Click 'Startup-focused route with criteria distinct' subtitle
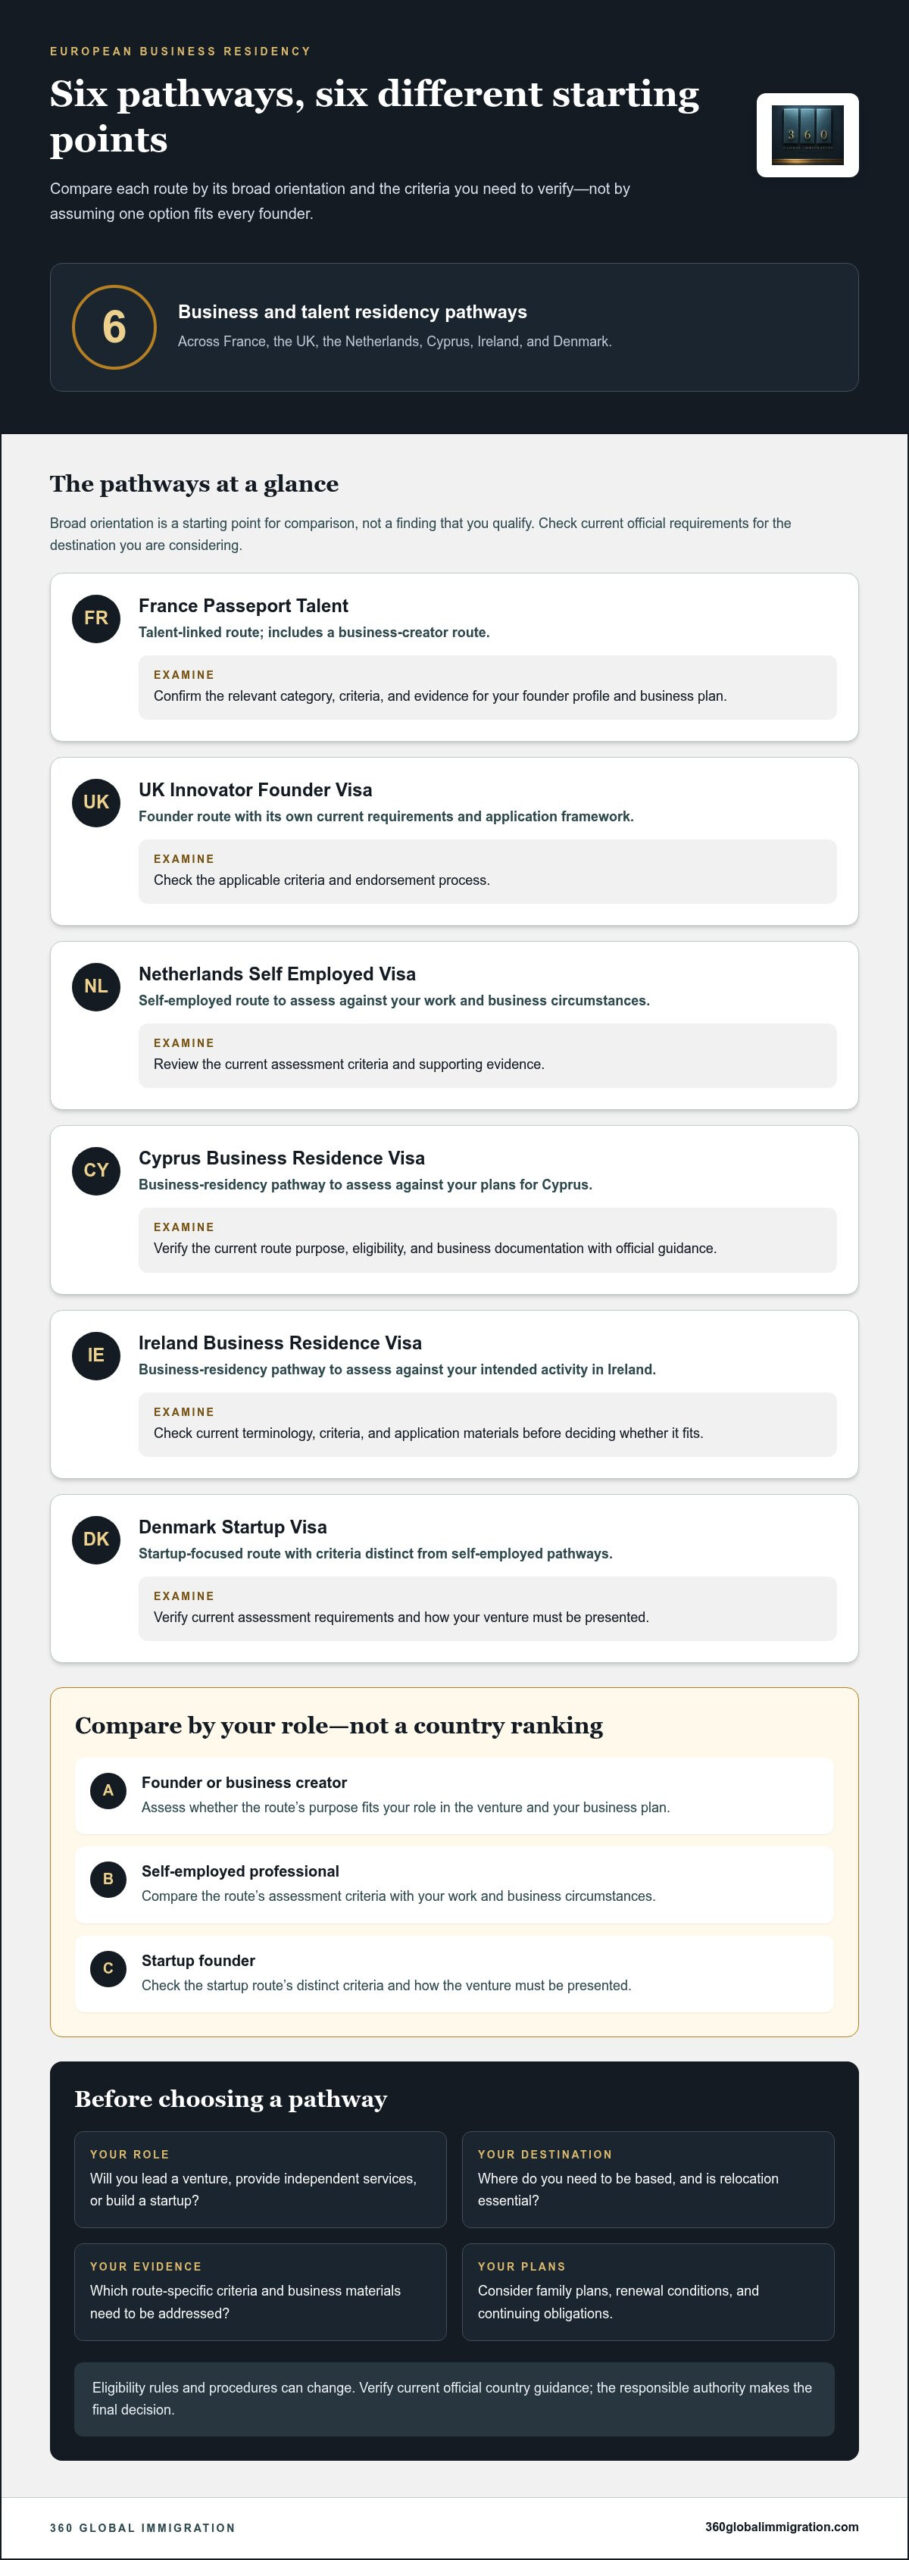 pos(376,1553)
